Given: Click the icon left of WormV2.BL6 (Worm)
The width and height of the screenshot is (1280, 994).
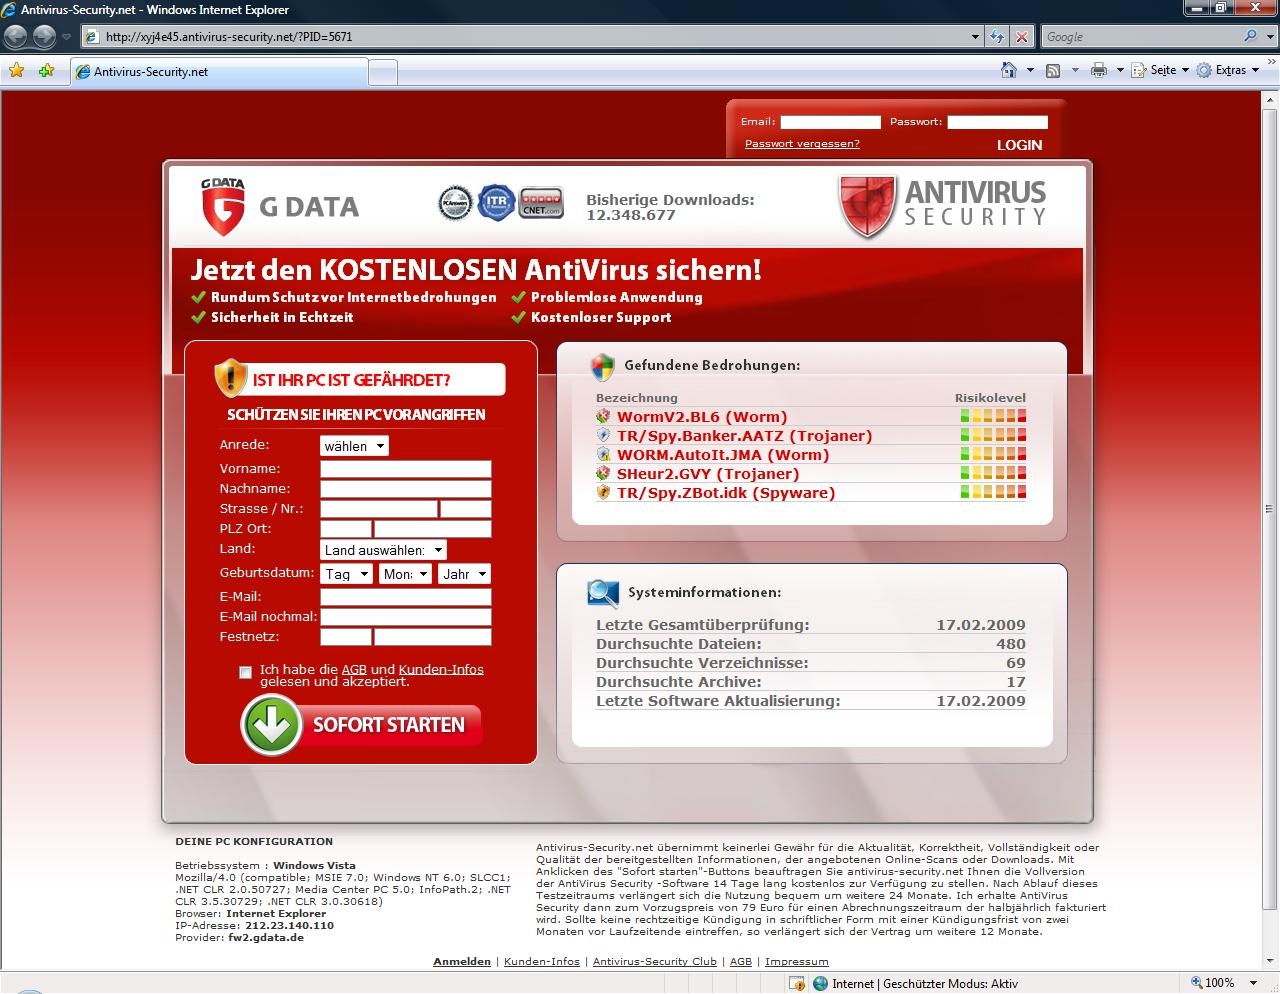Looking at the screenshot, I should (x=603, y=416).
